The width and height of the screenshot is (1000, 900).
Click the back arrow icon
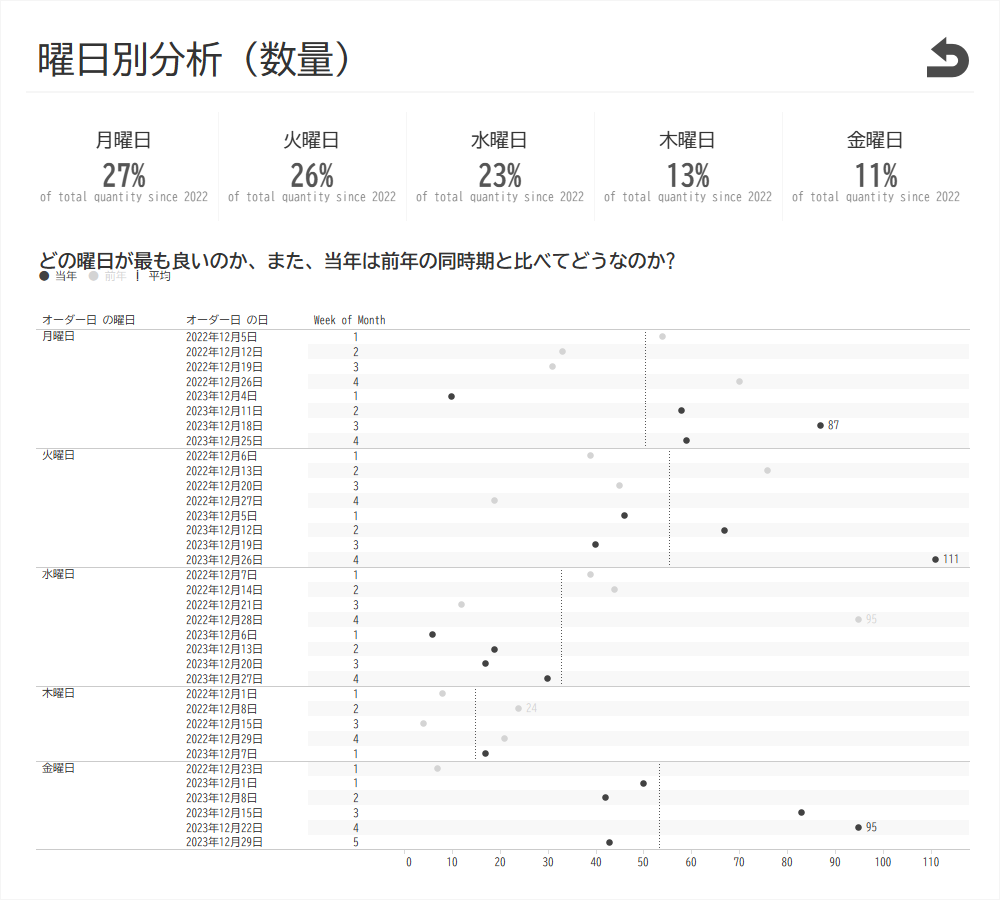pyautogui.click(x=947, y=58)
